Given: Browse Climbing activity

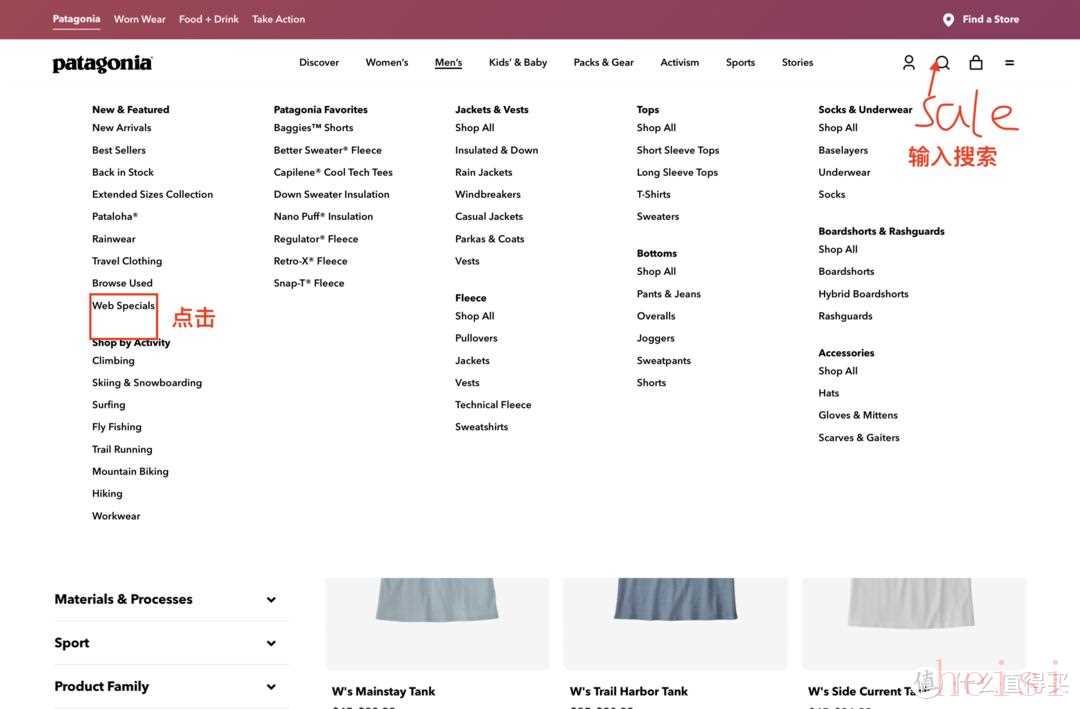Looking at the screenshot, I should tap(114, 360).
